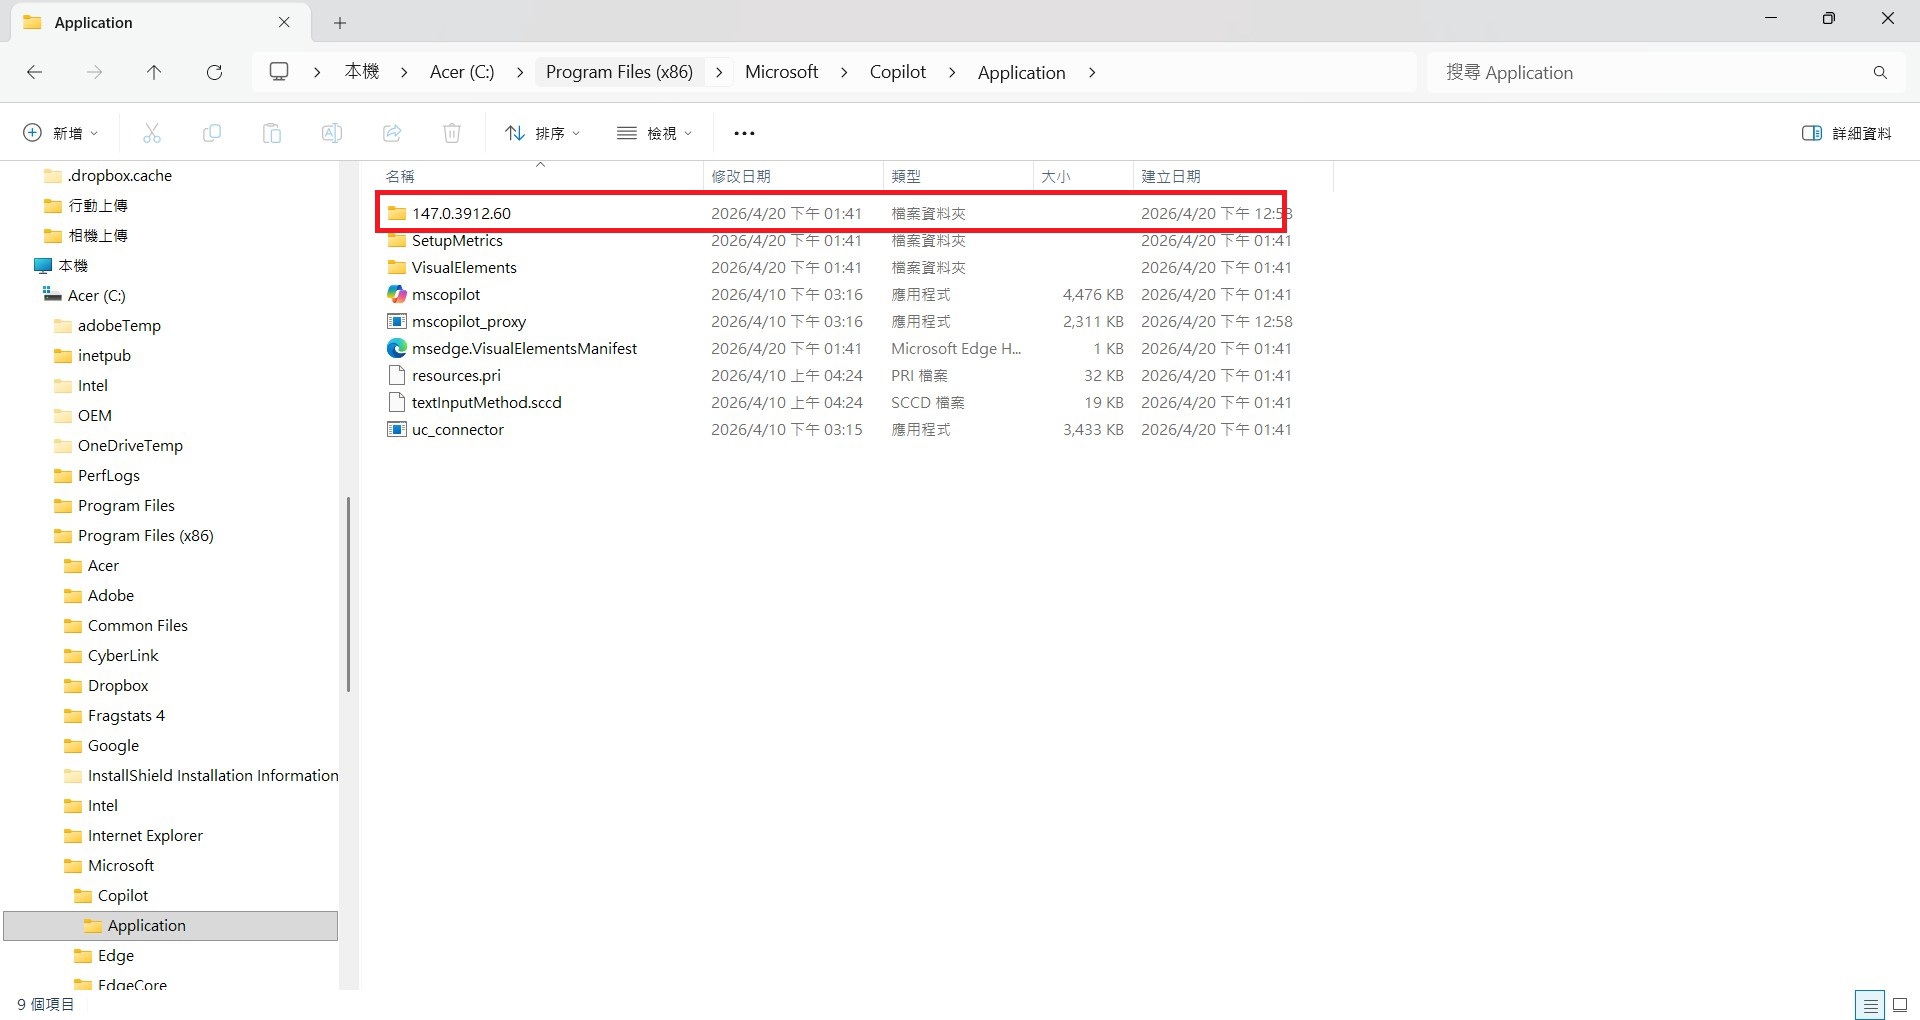Refresh the Application folder view
Viewport: 1920px width, 1020px height.
coord(214,72)
